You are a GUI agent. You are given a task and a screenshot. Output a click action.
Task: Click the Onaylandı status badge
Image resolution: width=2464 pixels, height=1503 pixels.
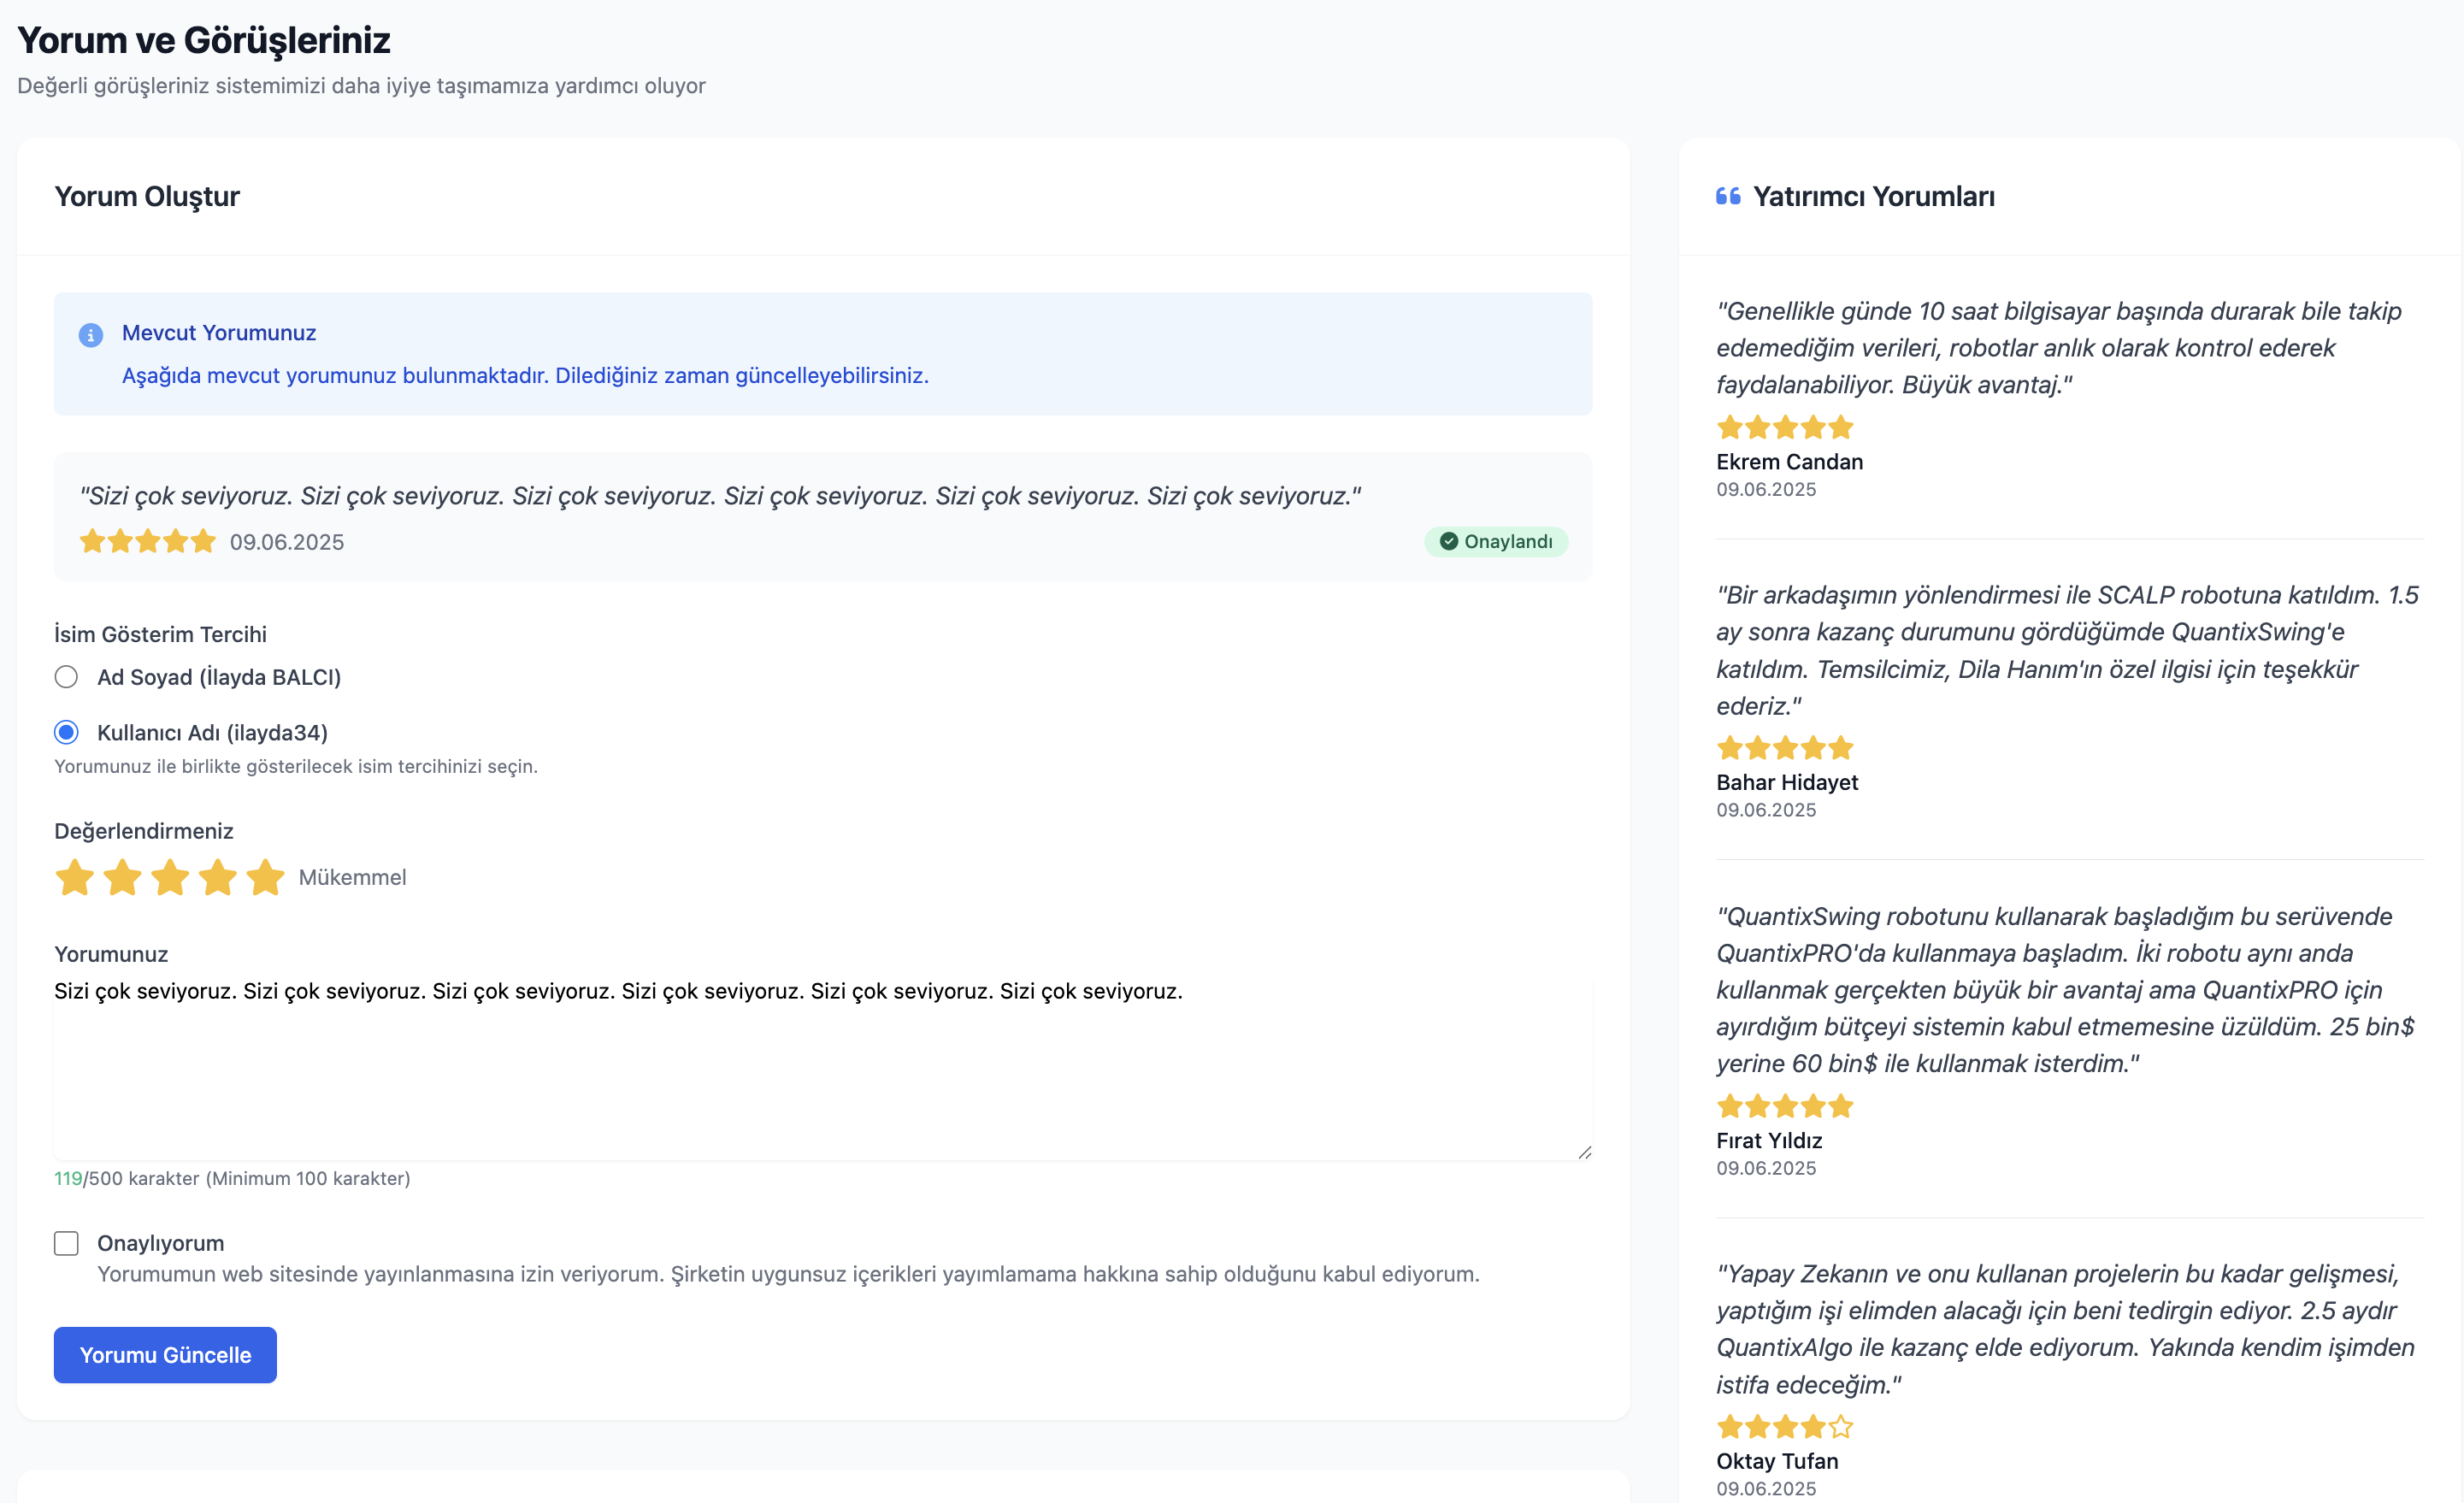[x=1496, y=541]
